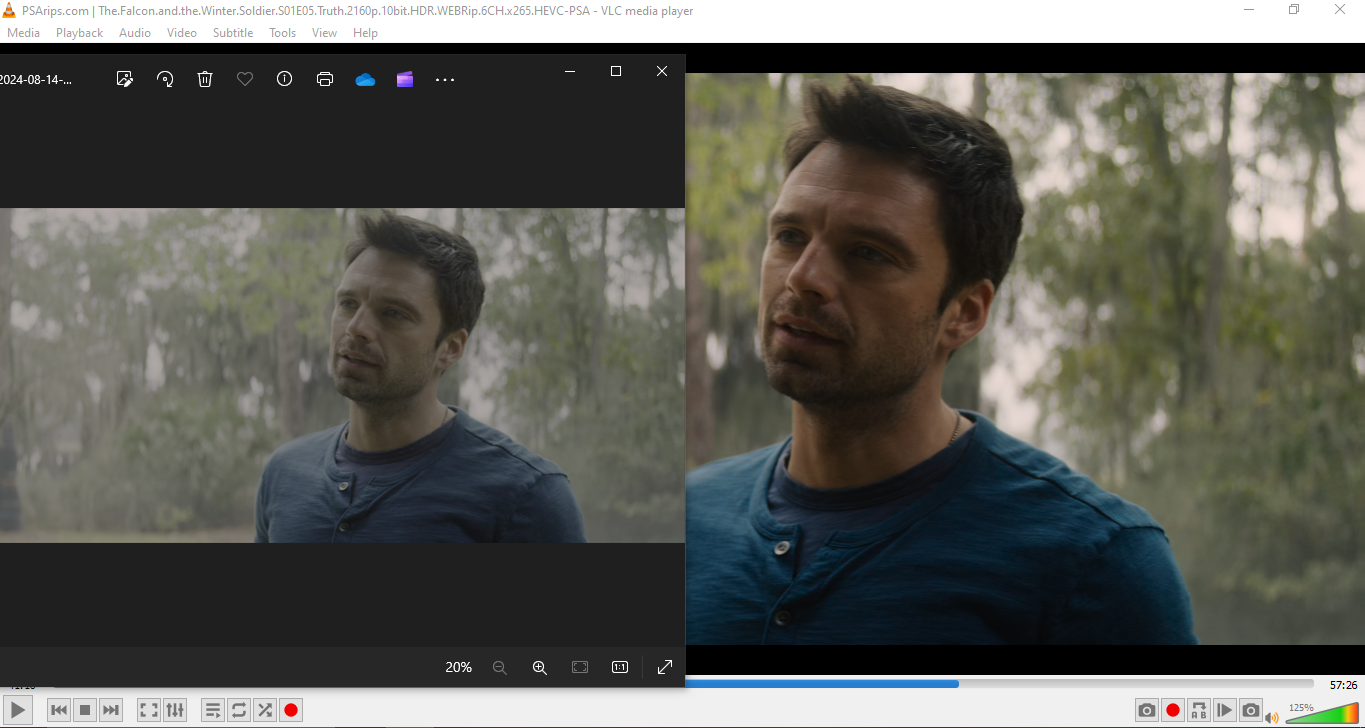Expand the three-dots more options menu

point(445,79)
